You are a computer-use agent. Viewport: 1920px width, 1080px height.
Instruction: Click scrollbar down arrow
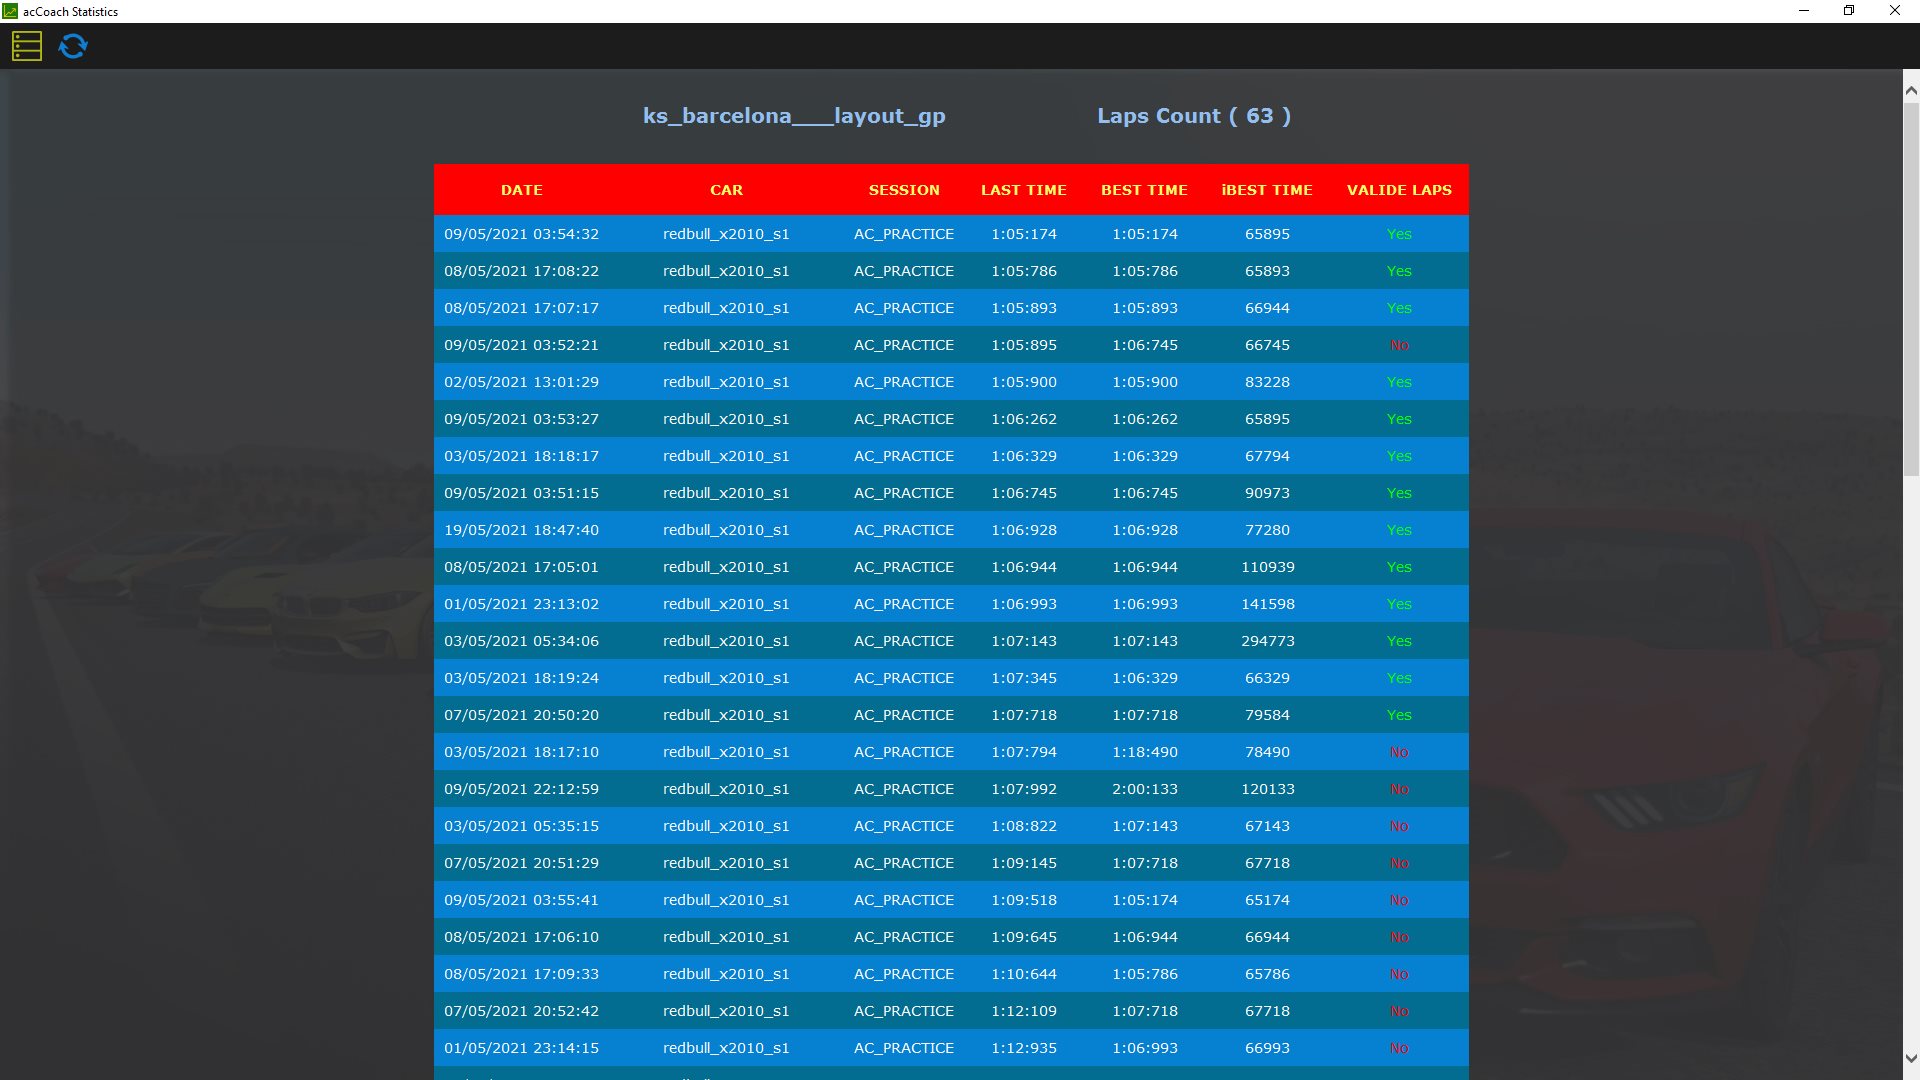[1911, 1058]
